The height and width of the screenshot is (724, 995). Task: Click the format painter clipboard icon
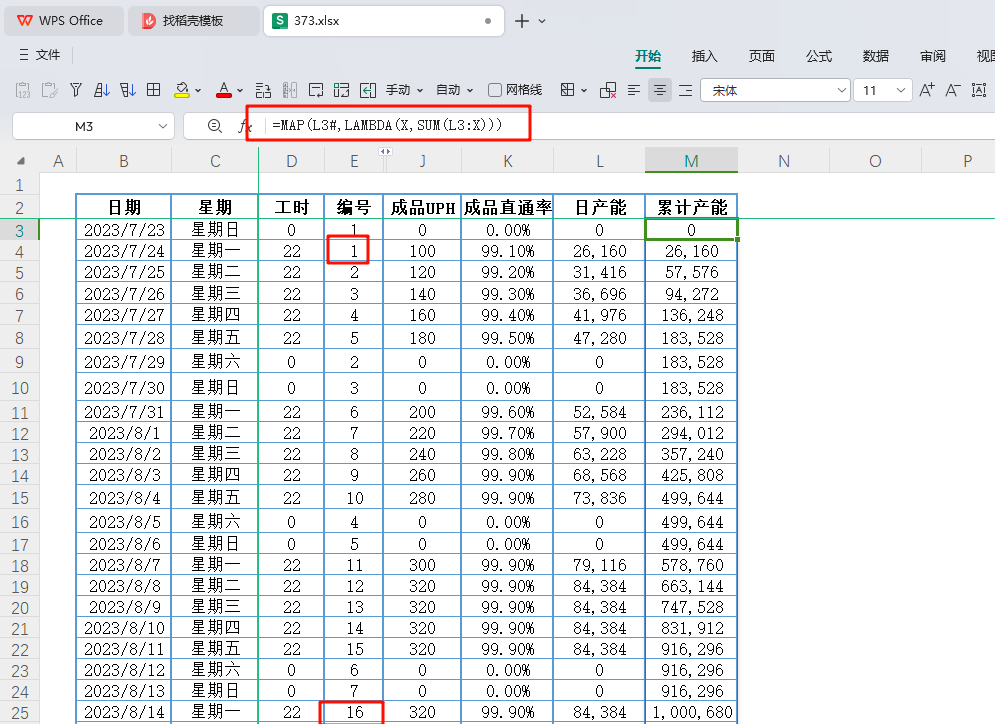[49, 90]
